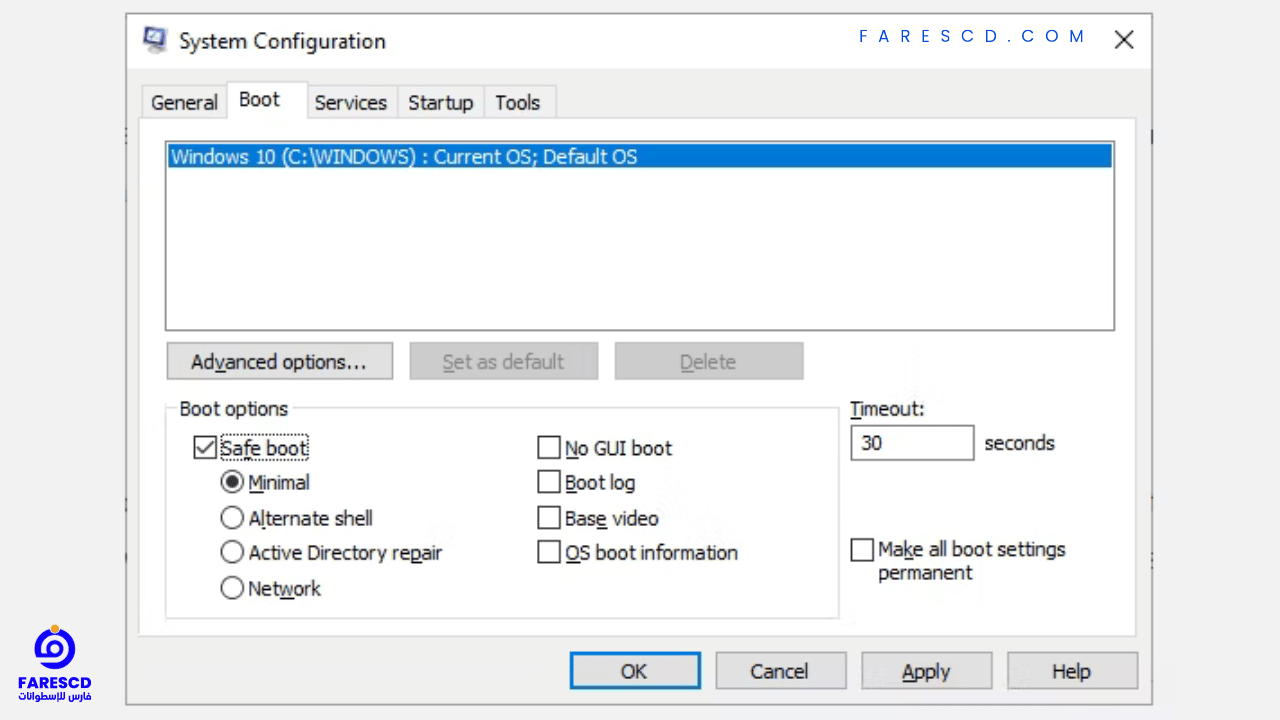Enable the Base video checkbox
Viewport: 1280px width, 720px height.
coord(549,517)
